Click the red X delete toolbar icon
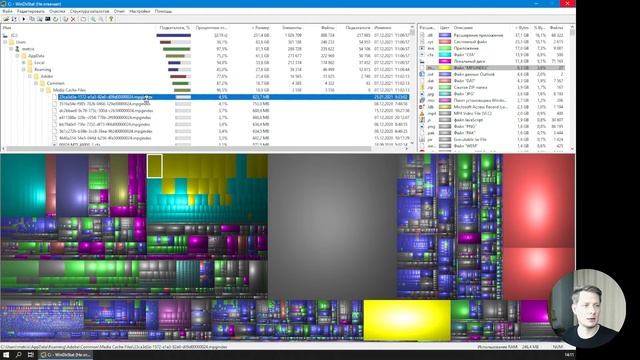Screen dimensions: 640x360 tap(73, 19)
